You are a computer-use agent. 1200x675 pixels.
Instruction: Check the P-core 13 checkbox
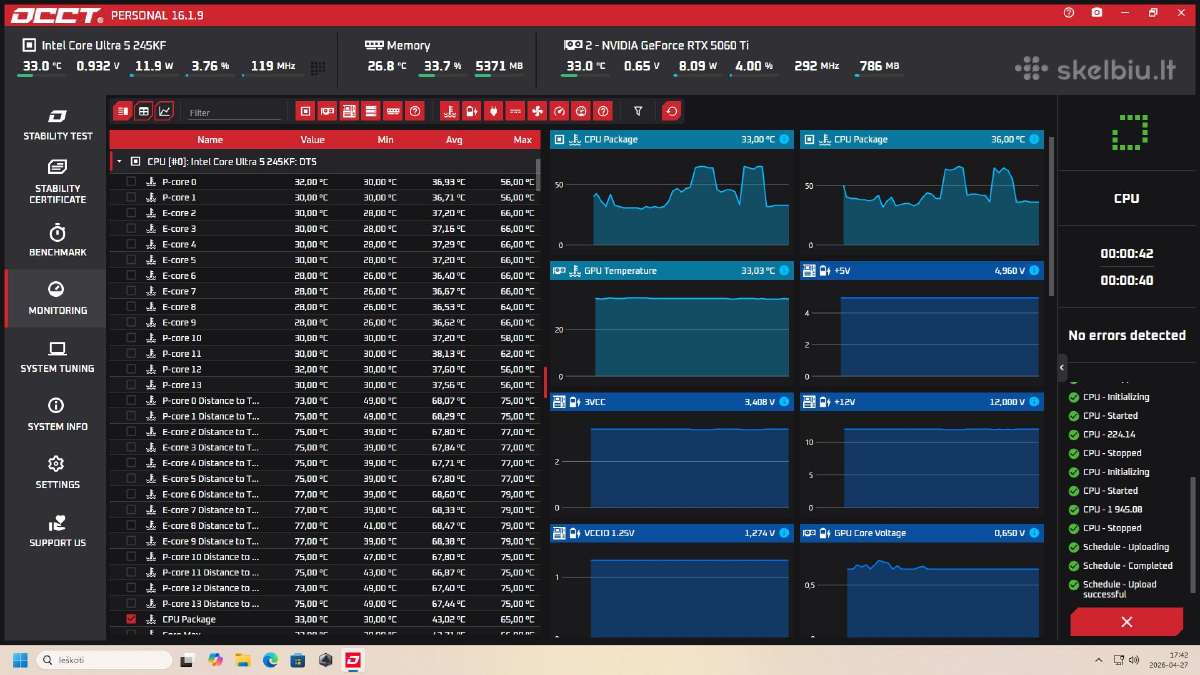pos(131,385)
